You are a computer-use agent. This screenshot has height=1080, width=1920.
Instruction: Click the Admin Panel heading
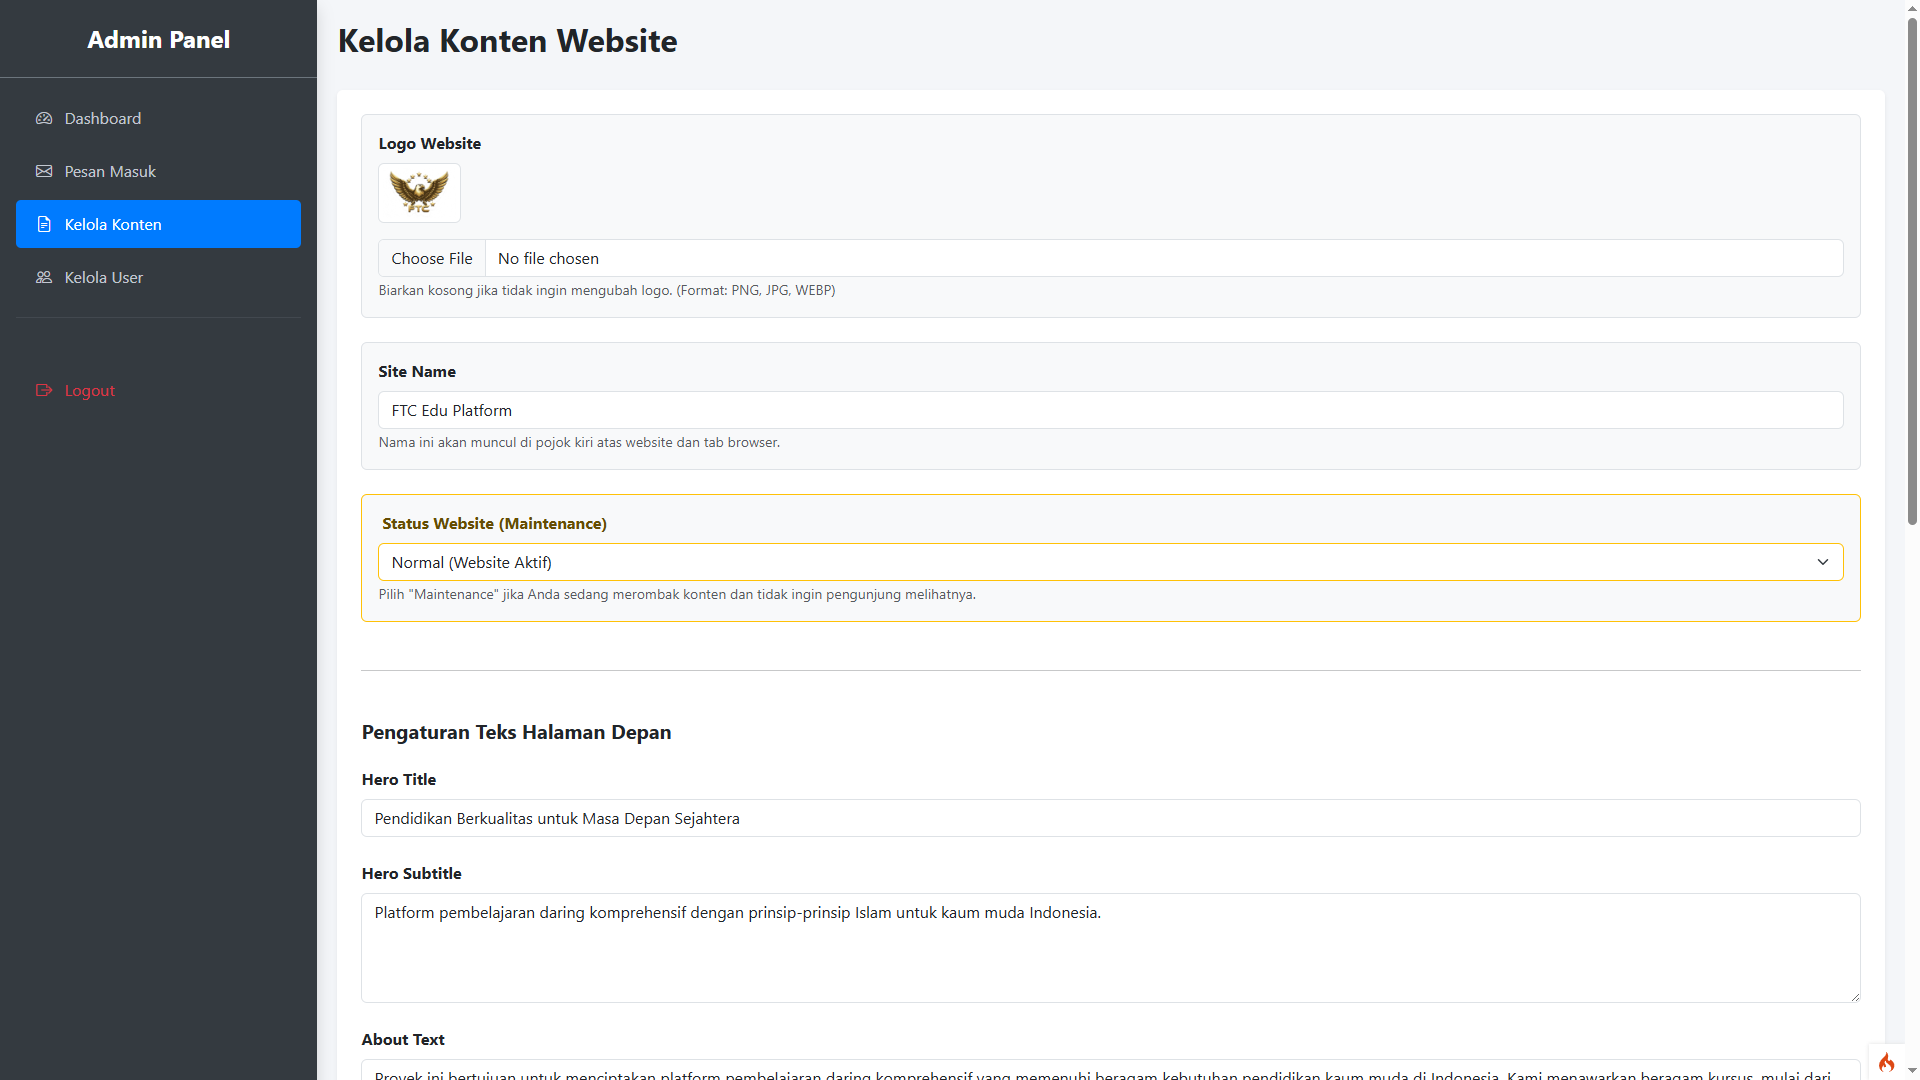coord(158,40)
